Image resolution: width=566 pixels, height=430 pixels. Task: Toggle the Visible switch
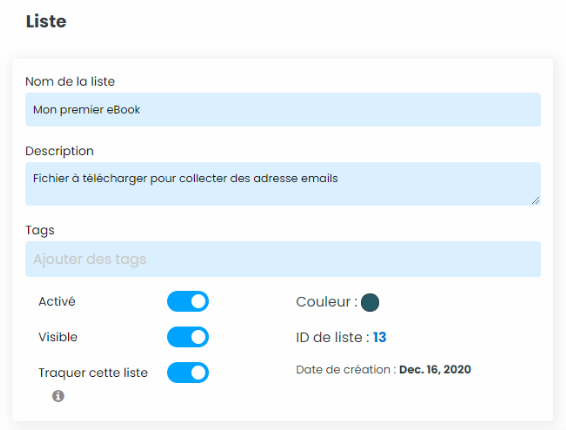pyautogui.click(x=188, y=337)
